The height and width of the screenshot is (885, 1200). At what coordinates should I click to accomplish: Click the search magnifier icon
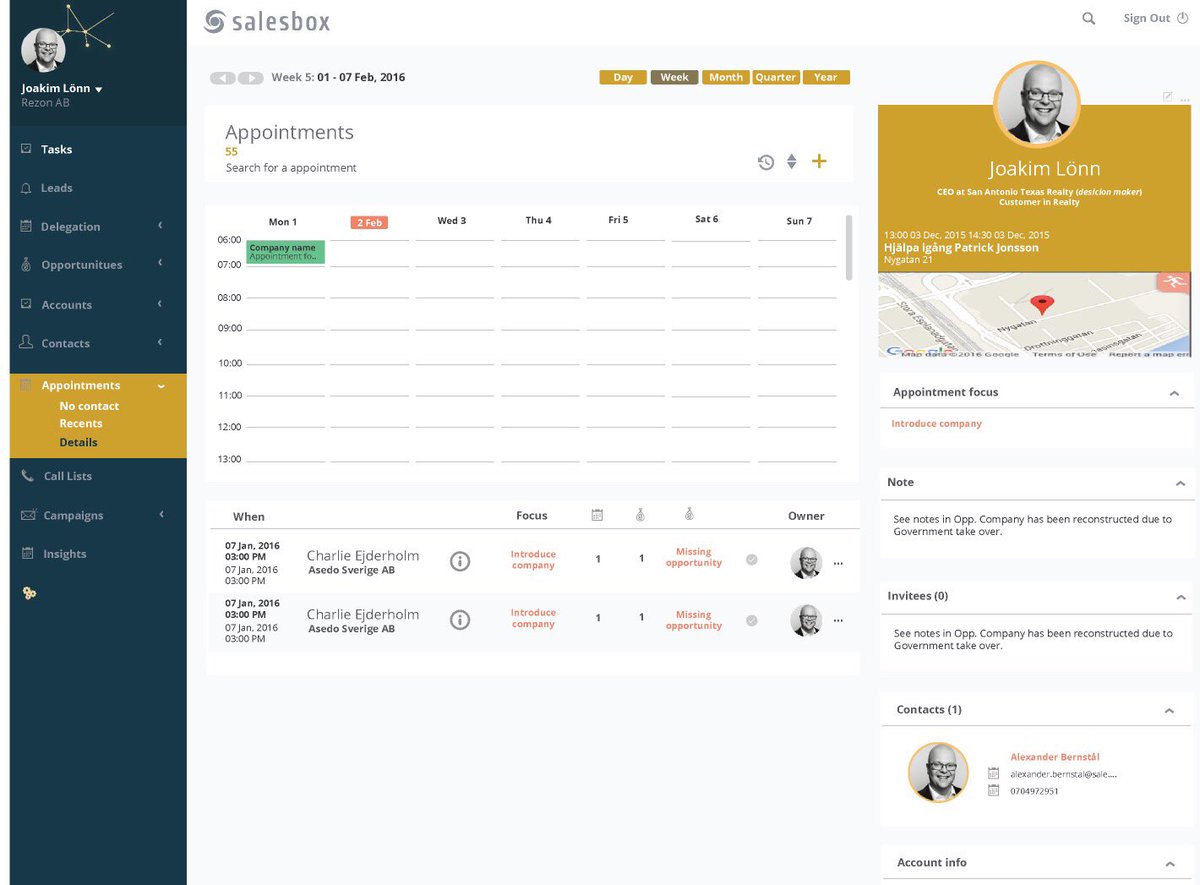click(x=1088, y=18)
